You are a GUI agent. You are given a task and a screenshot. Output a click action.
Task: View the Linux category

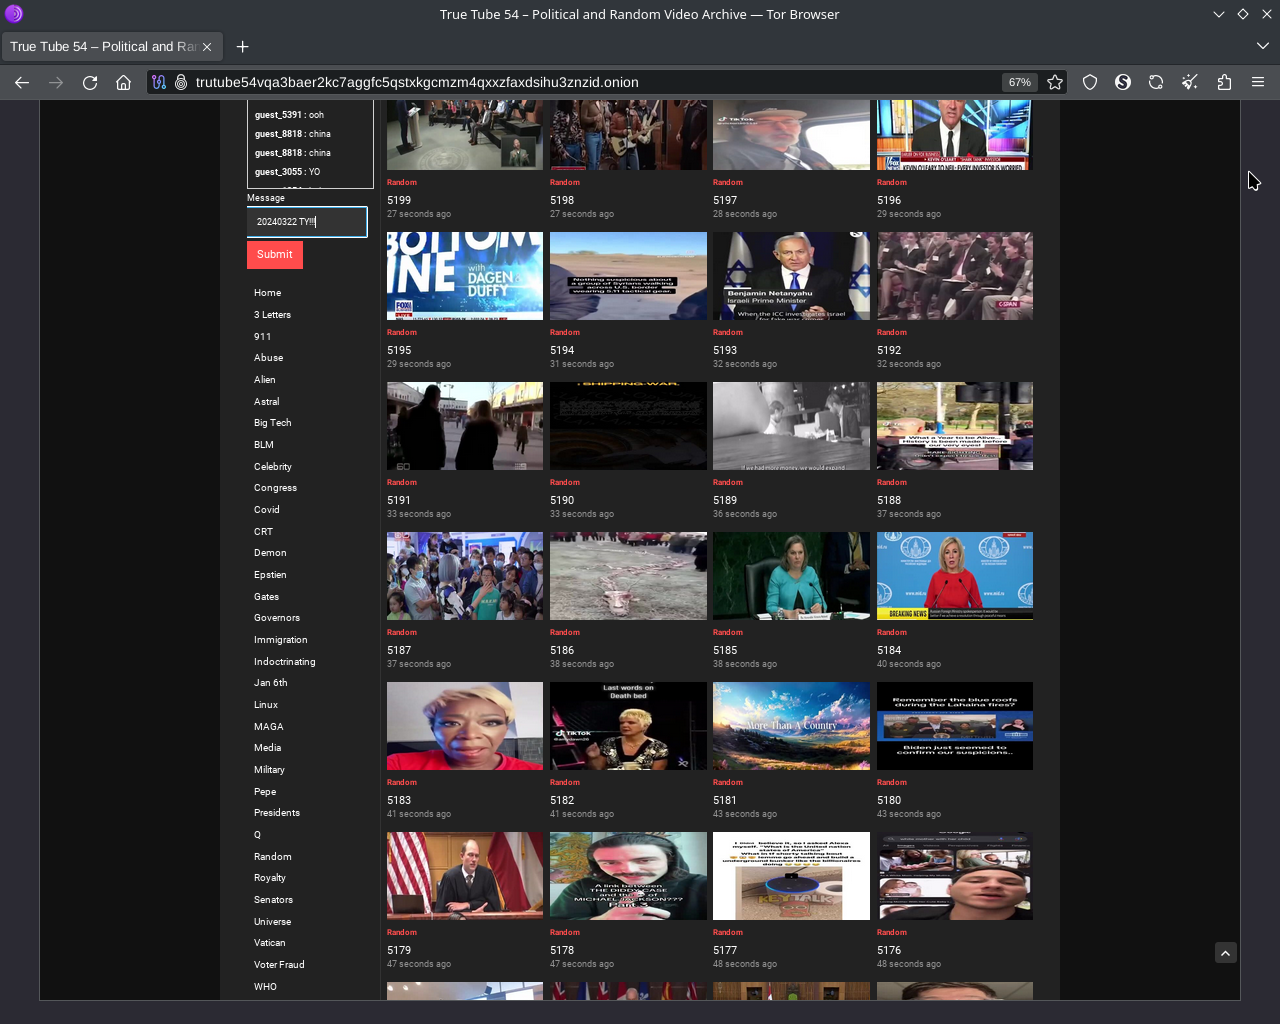266,705
